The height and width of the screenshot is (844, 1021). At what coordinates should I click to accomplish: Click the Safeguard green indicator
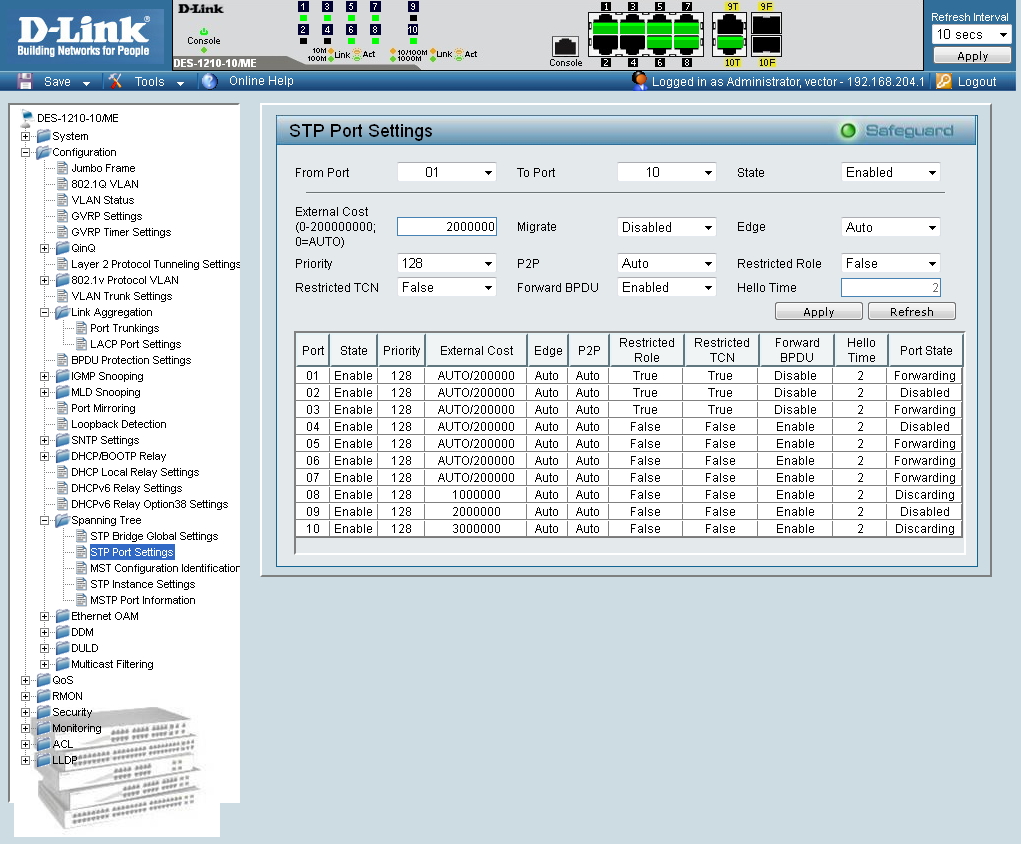click(848, 131)
